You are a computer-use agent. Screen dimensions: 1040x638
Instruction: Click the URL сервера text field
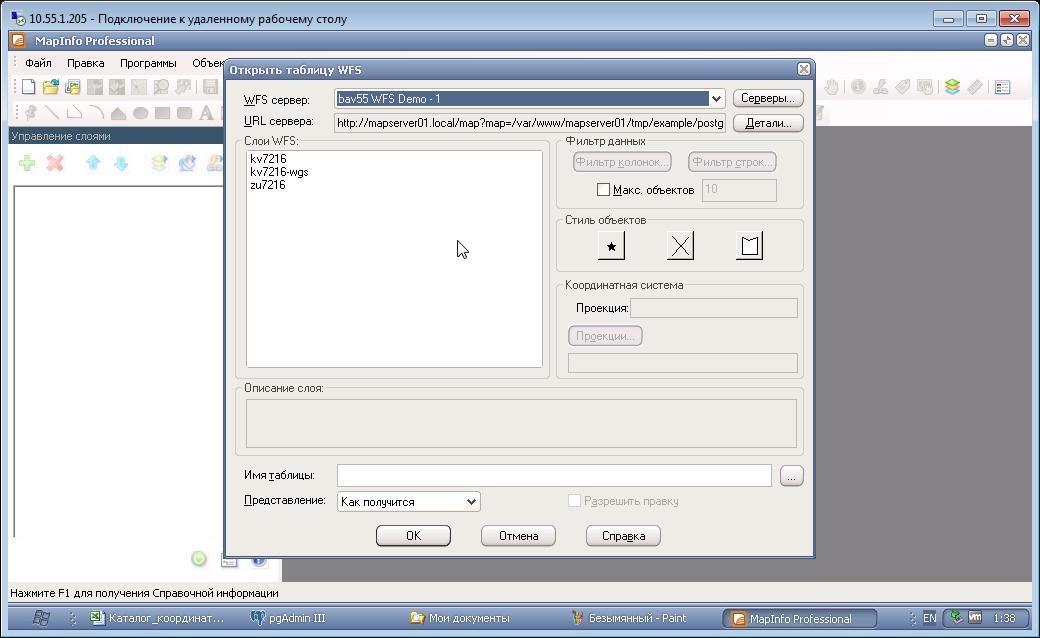(529, 123)
